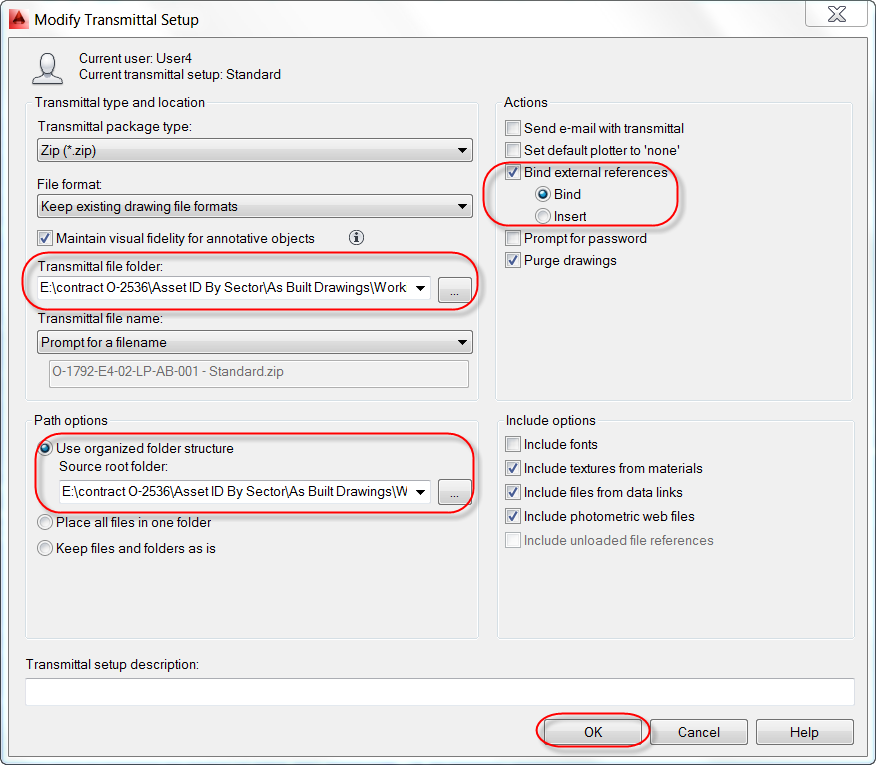Click the AutoCAD logo in title bar
Screen dimensions: 876x765
point(18,18)
